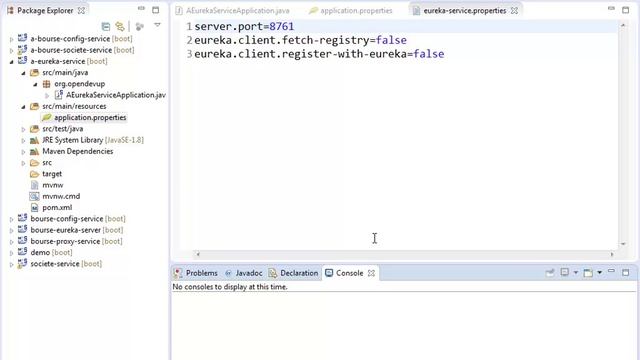Switch to AEurekaServiceApplication.java editor tab
The height and width of the screenshot is (360, 640).
(x=233, y=11)
